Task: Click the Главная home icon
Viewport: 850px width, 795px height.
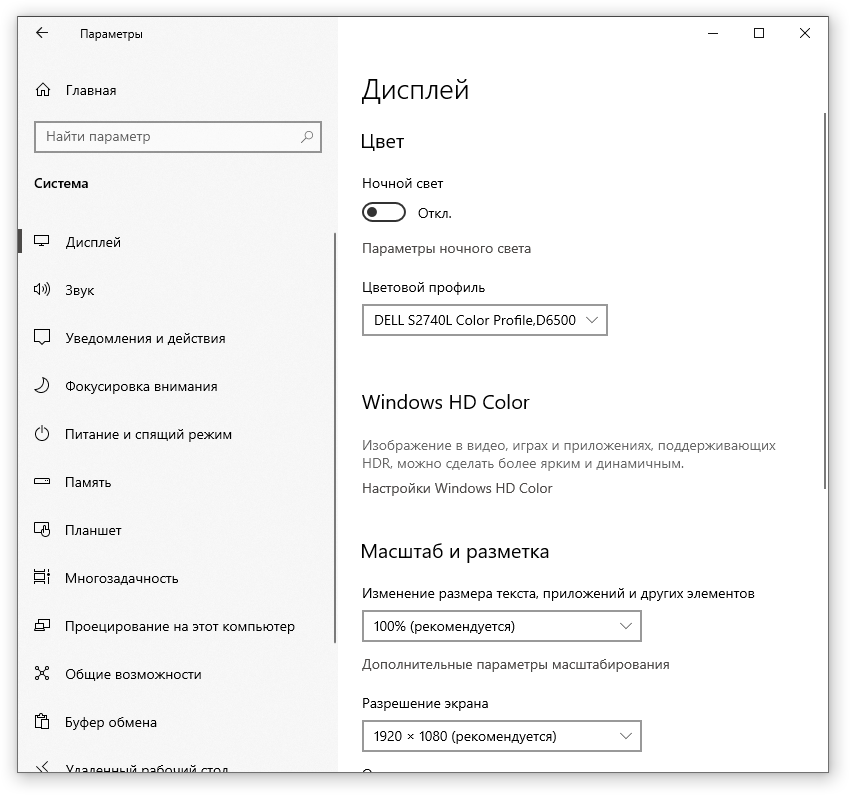Action: tap(42, 90)
